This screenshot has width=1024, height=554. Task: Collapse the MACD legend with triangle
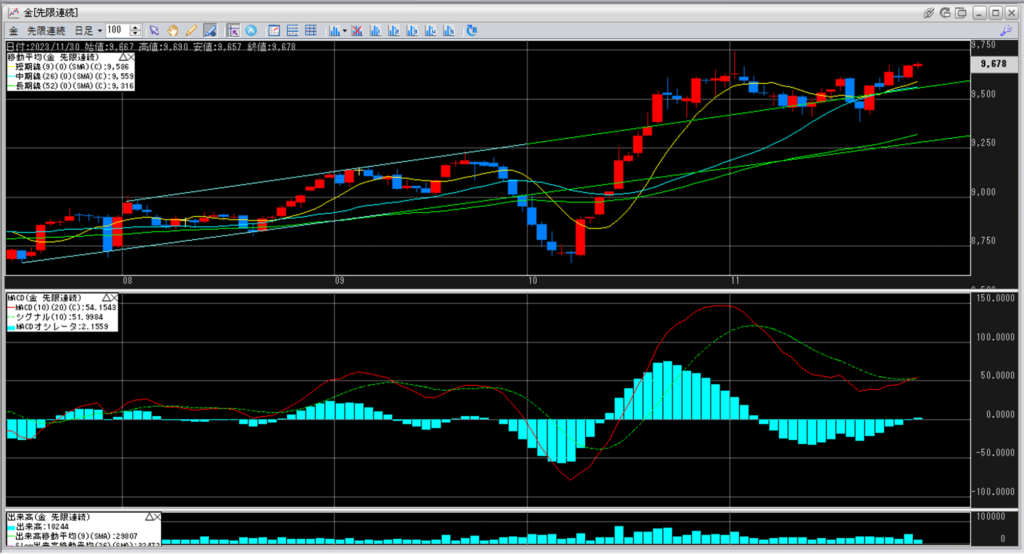point(106,298)
